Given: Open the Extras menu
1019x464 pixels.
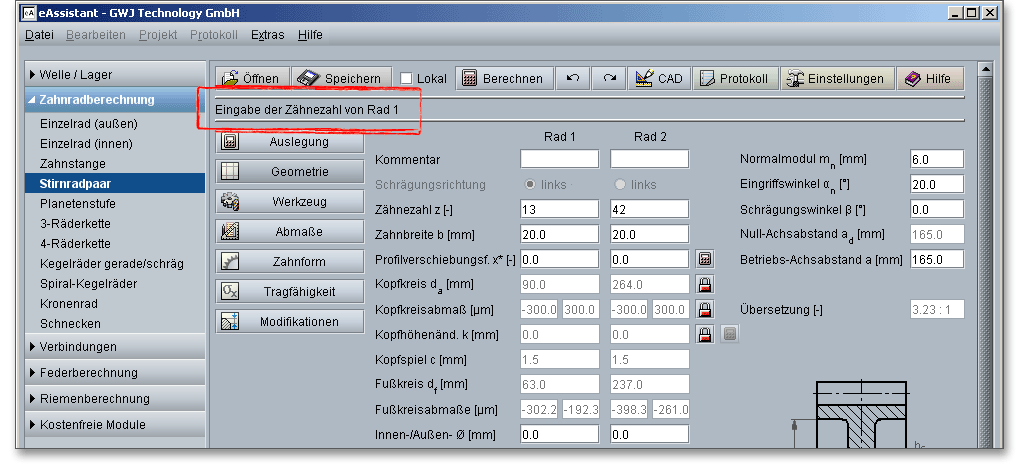Looking at the screenshot, I should [x=267, y=35].
